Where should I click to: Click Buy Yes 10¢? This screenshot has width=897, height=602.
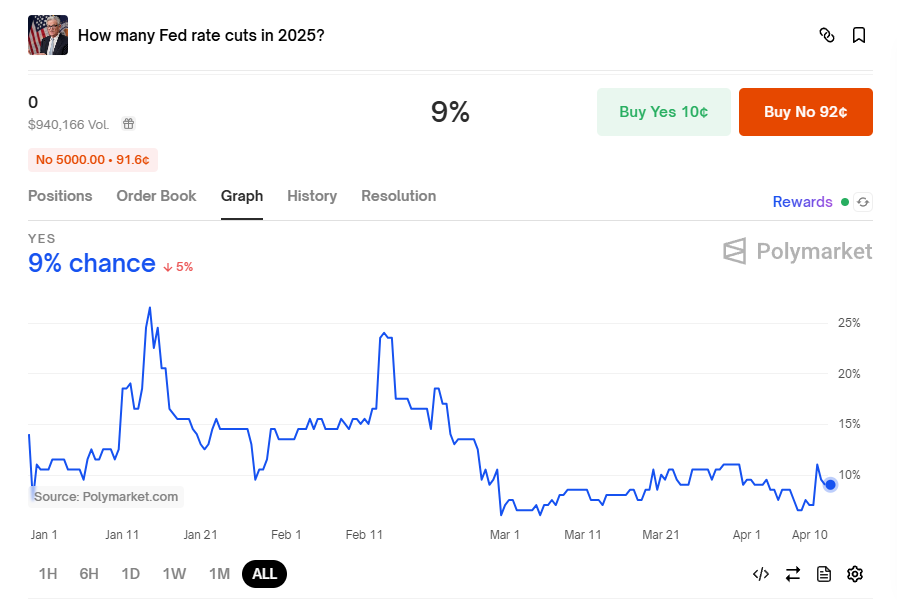[663, 112]
